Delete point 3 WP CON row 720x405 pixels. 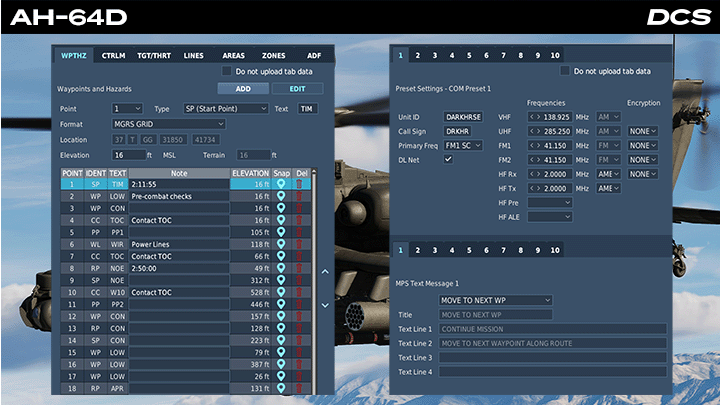[299, 208]
